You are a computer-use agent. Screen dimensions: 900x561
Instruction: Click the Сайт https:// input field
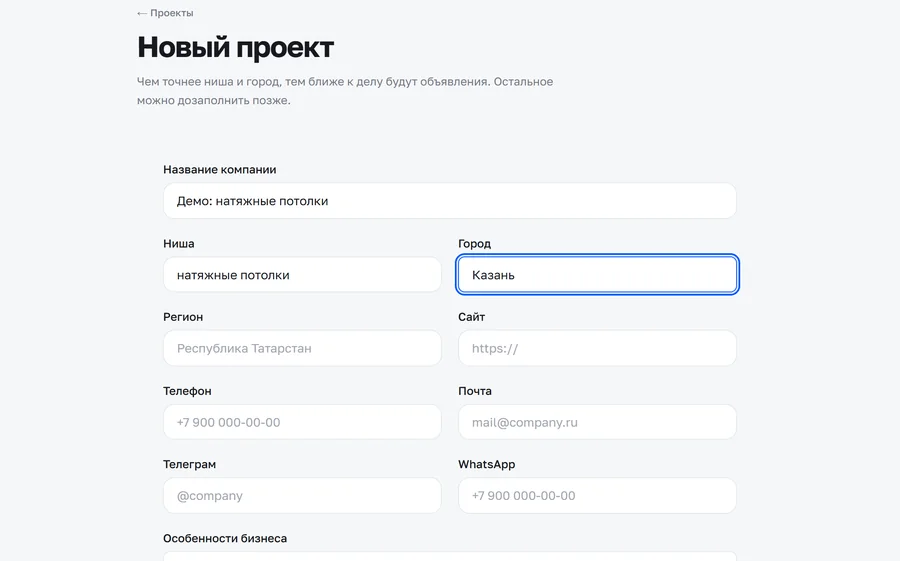tap(597, 348)
